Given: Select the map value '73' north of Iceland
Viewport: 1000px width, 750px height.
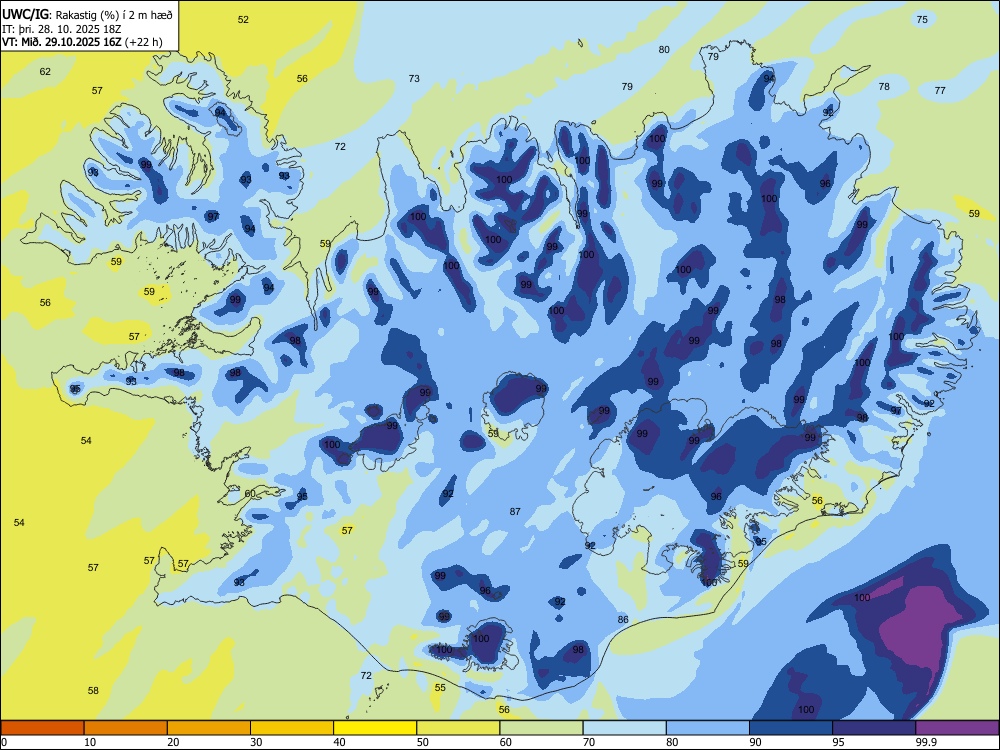Looking at the screenshot, I should 414,78.
